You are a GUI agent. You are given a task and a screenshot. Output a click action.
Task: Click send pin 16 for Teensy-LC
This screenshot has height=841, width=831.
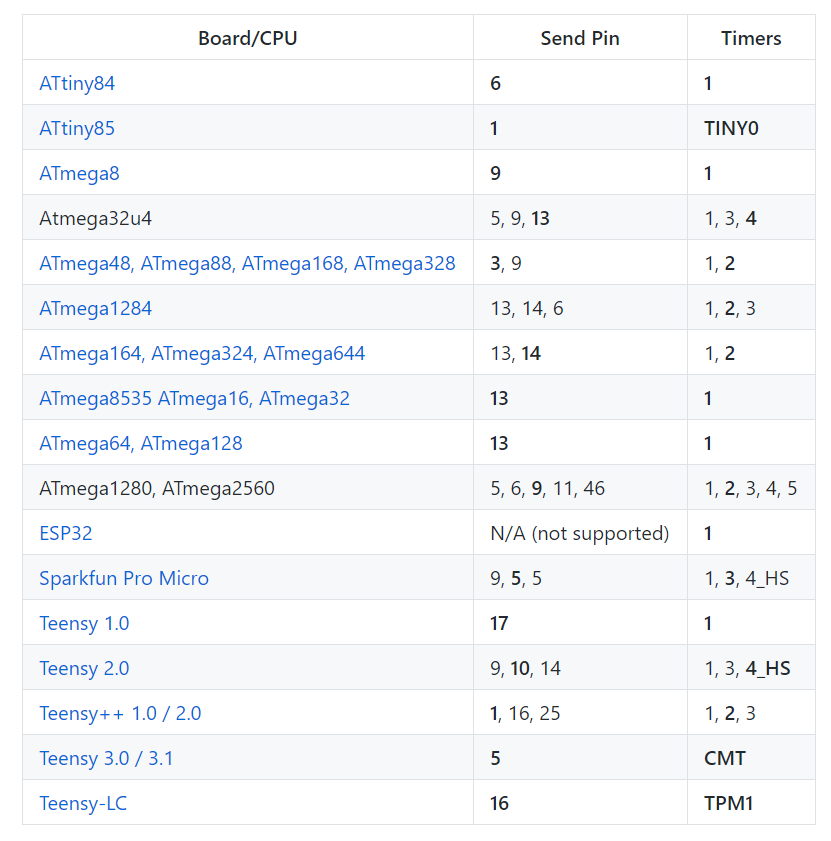coord(499,804)
